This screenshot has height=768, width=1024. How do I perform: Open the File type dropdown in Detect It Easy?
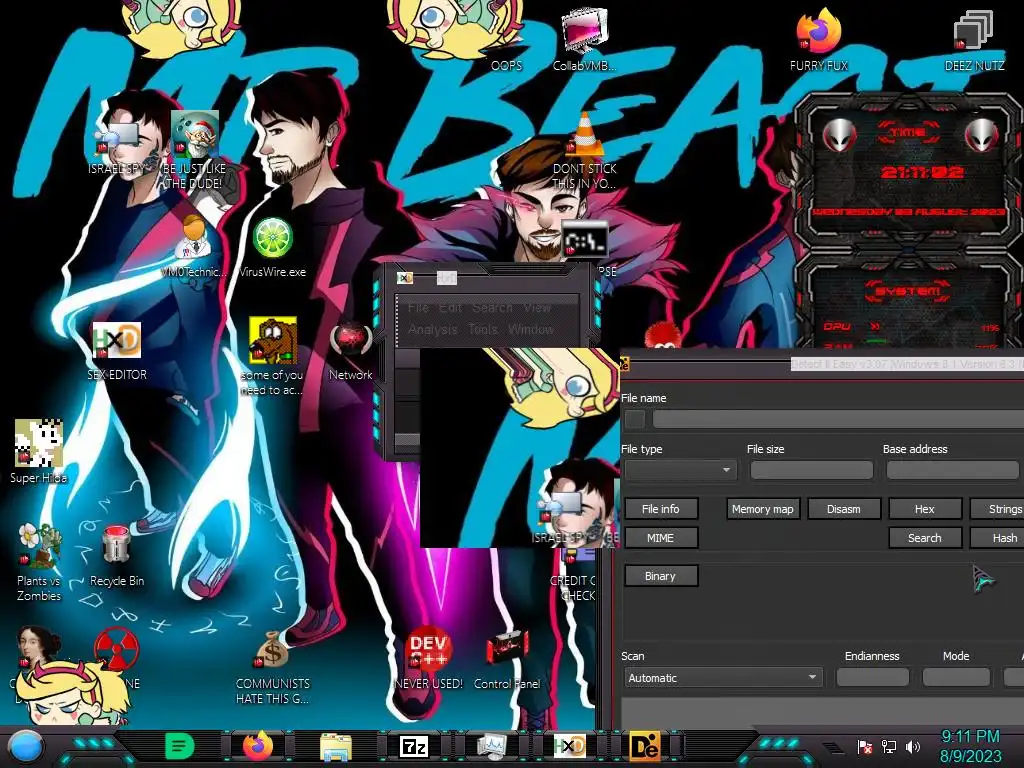pos(680,470)
